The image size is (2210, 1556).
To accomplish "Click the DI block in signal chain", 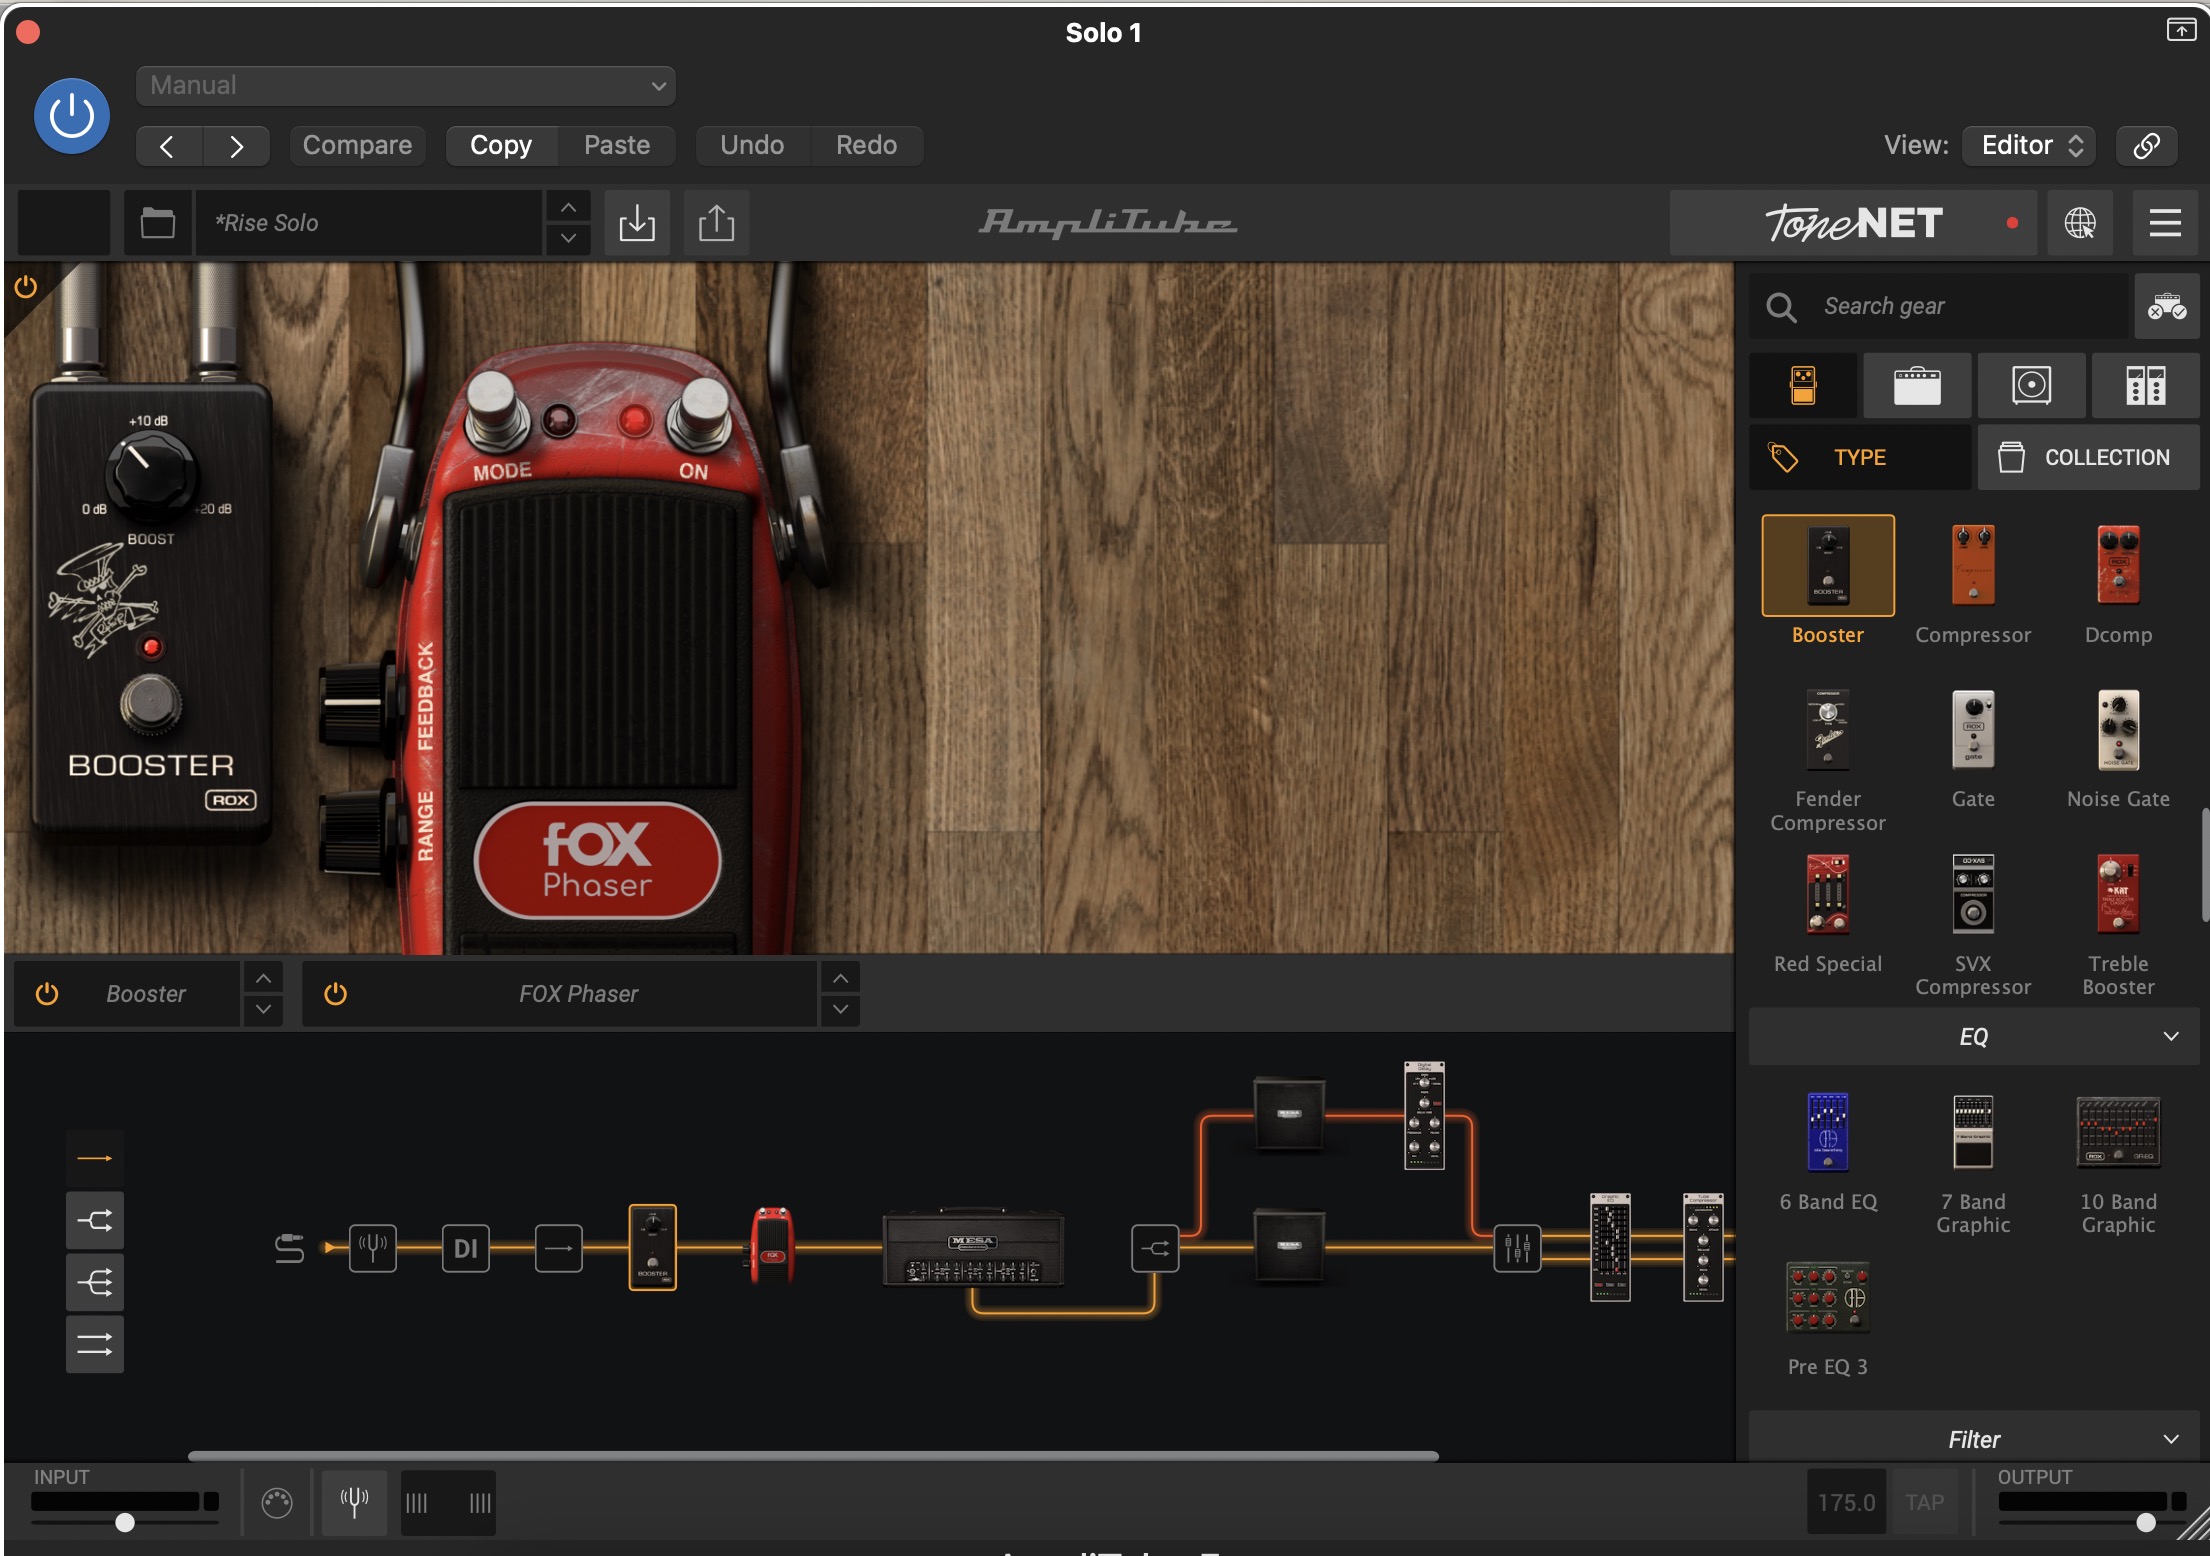I will (466, 1248).
